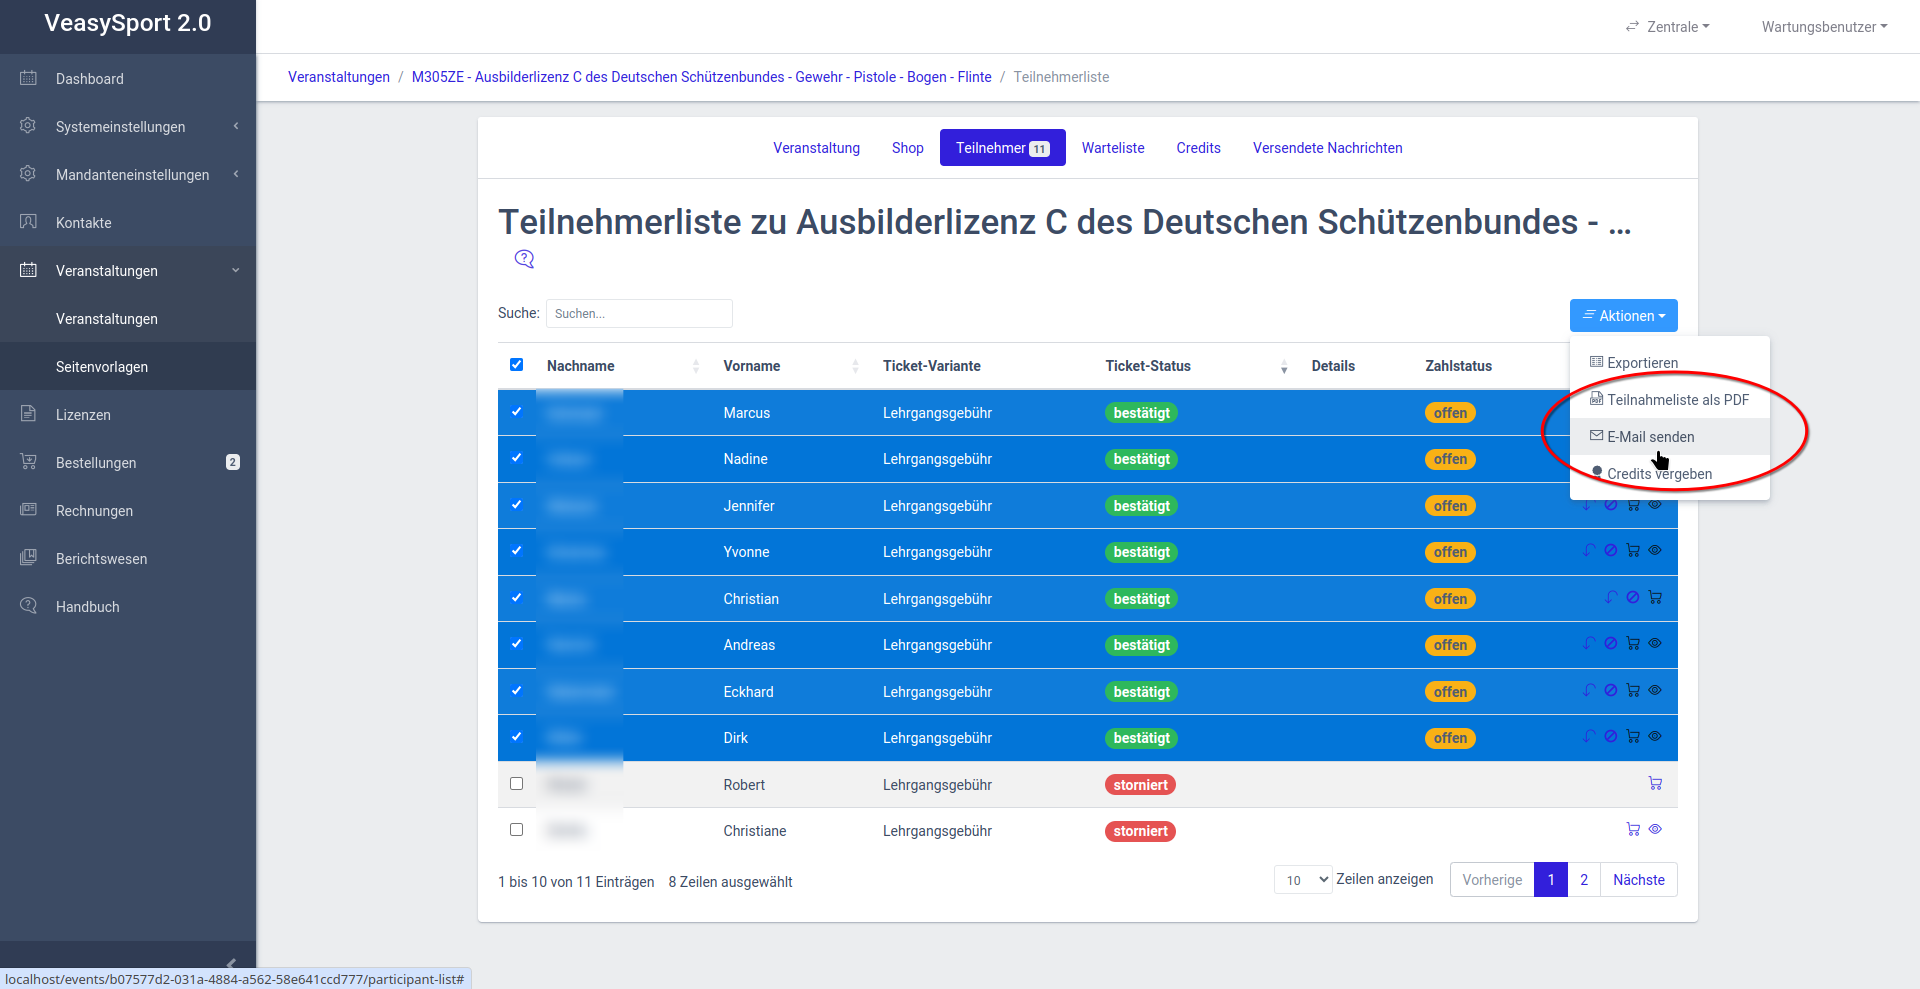Click the shopping cart icon in Robert's row
The width and height of the screenshot is (1920, 989).
[1655, 784]
